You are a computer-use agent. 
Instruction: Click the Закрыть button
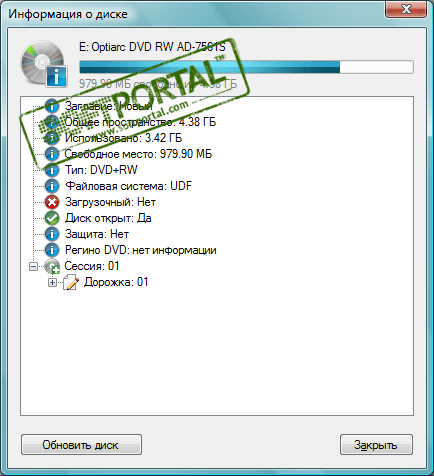tap(376, 445)
